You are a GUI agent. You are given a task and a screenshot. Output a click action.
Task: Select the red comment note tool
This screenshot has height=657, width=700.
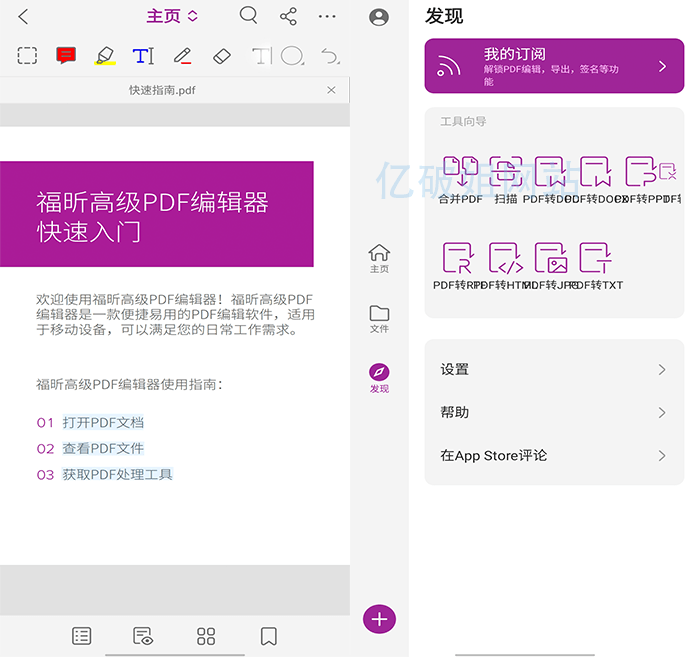pos(66,56)
